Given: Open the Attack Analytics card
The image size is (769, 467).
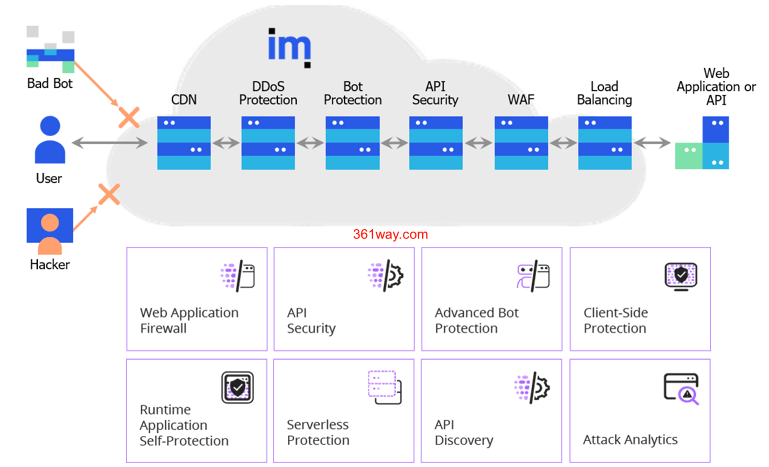Looking at the screenshot, I should coord(639,411).
